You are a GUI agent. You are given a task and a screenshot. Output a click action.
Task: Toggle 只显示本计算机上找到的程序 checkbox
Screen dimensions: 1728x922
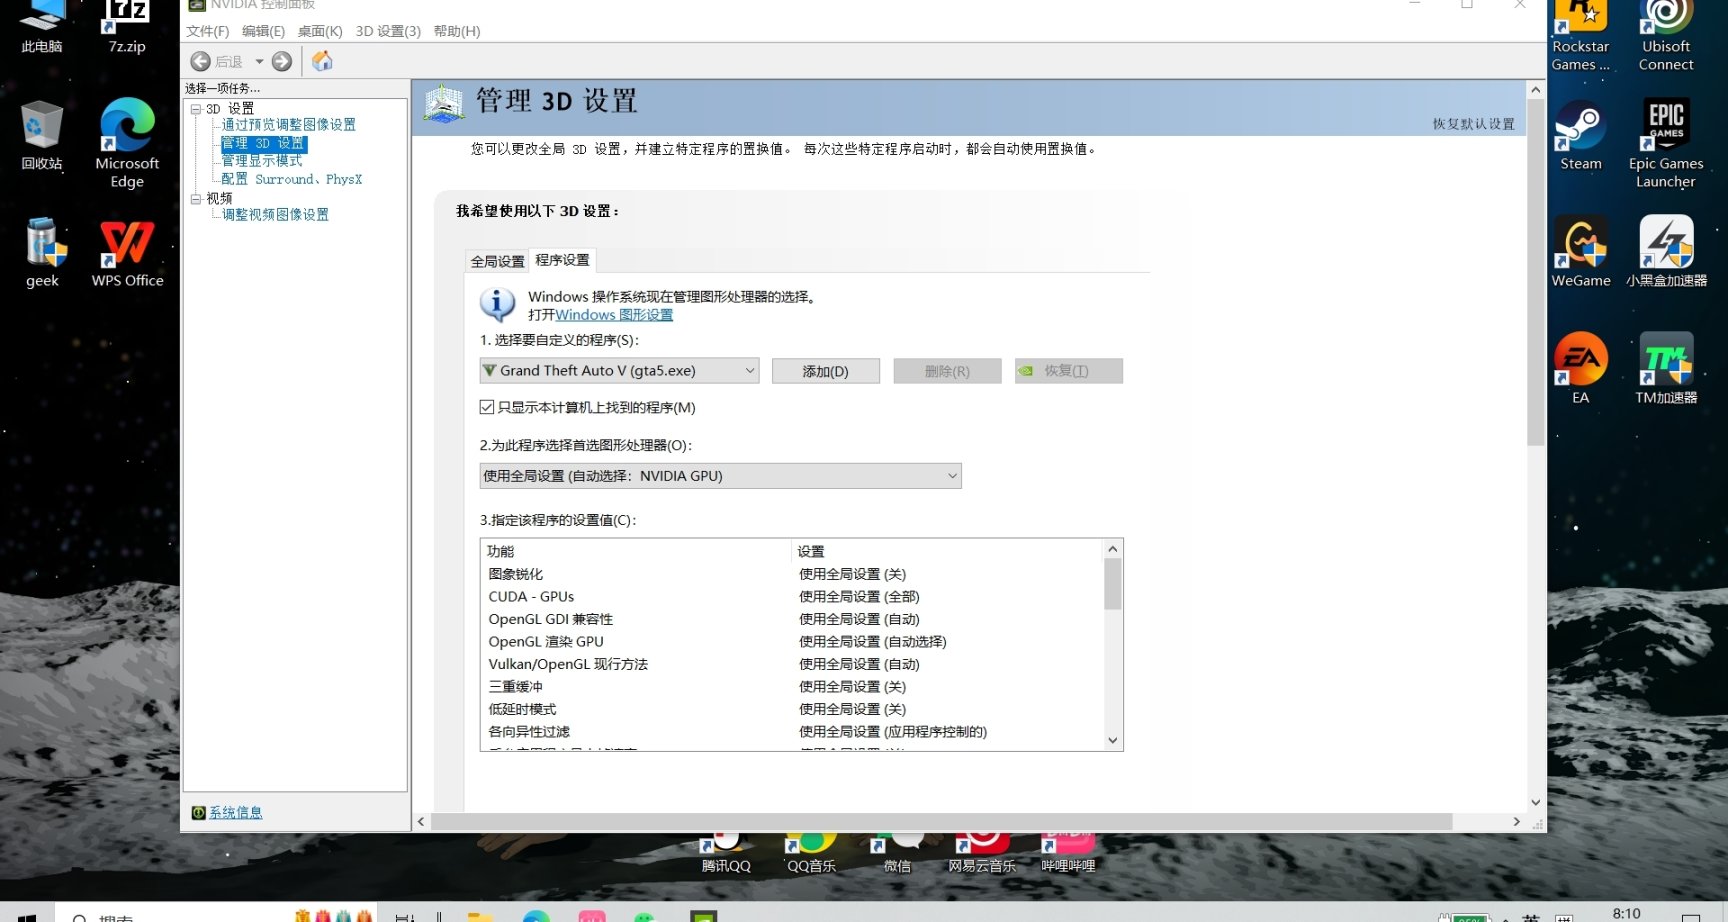487,407
